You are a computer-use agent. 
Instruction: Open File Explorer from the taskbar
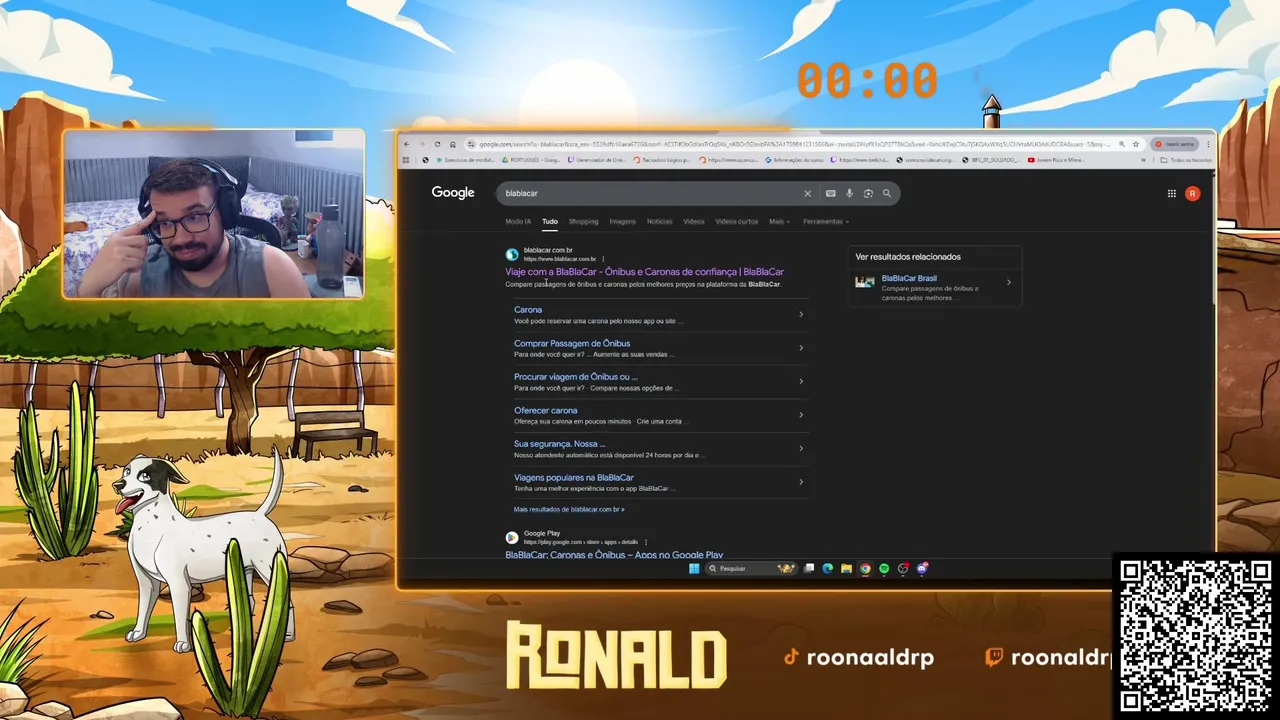click(x=846, y=568)
